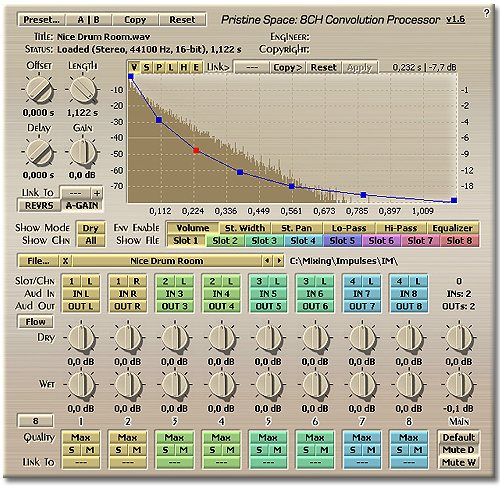
Task: Select the H envelope mode letter button
Action: tap(184, 67)
